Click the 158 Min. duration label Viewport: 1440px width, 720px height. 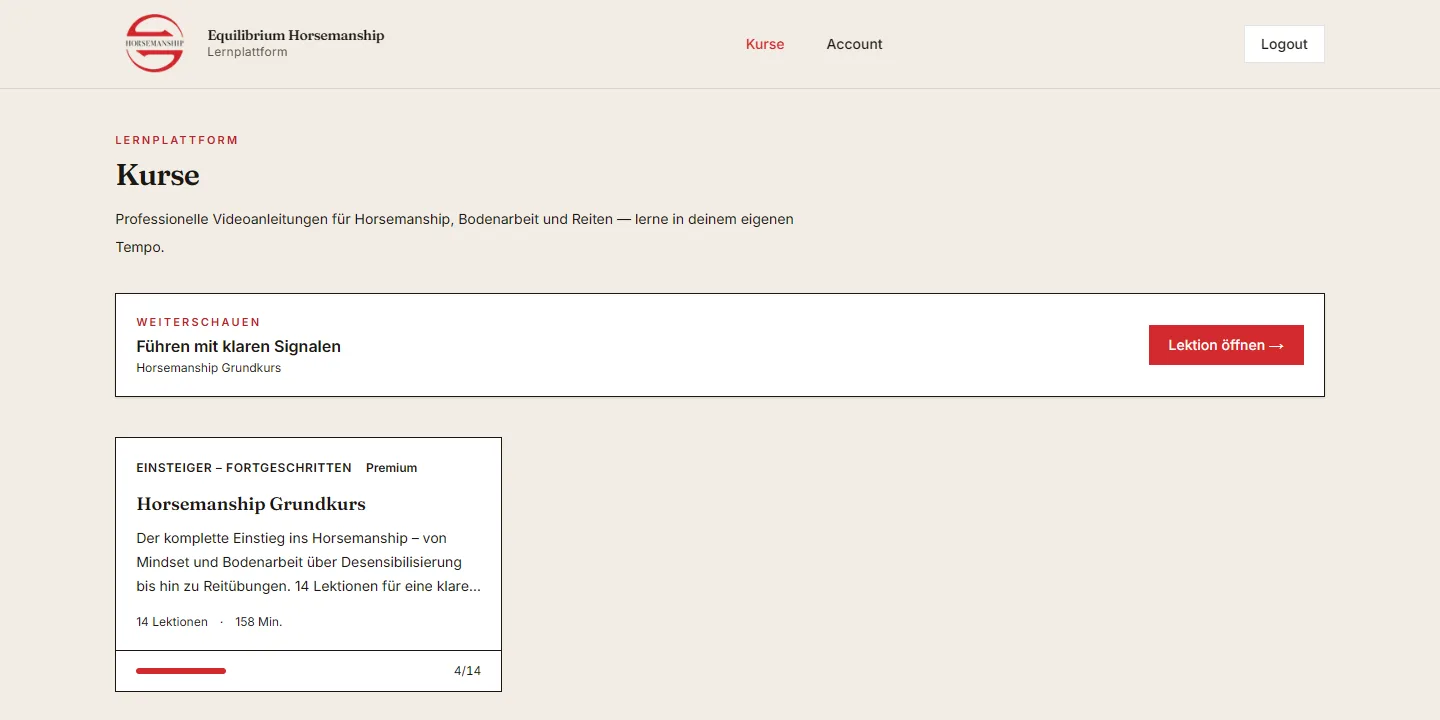[259, 622]
